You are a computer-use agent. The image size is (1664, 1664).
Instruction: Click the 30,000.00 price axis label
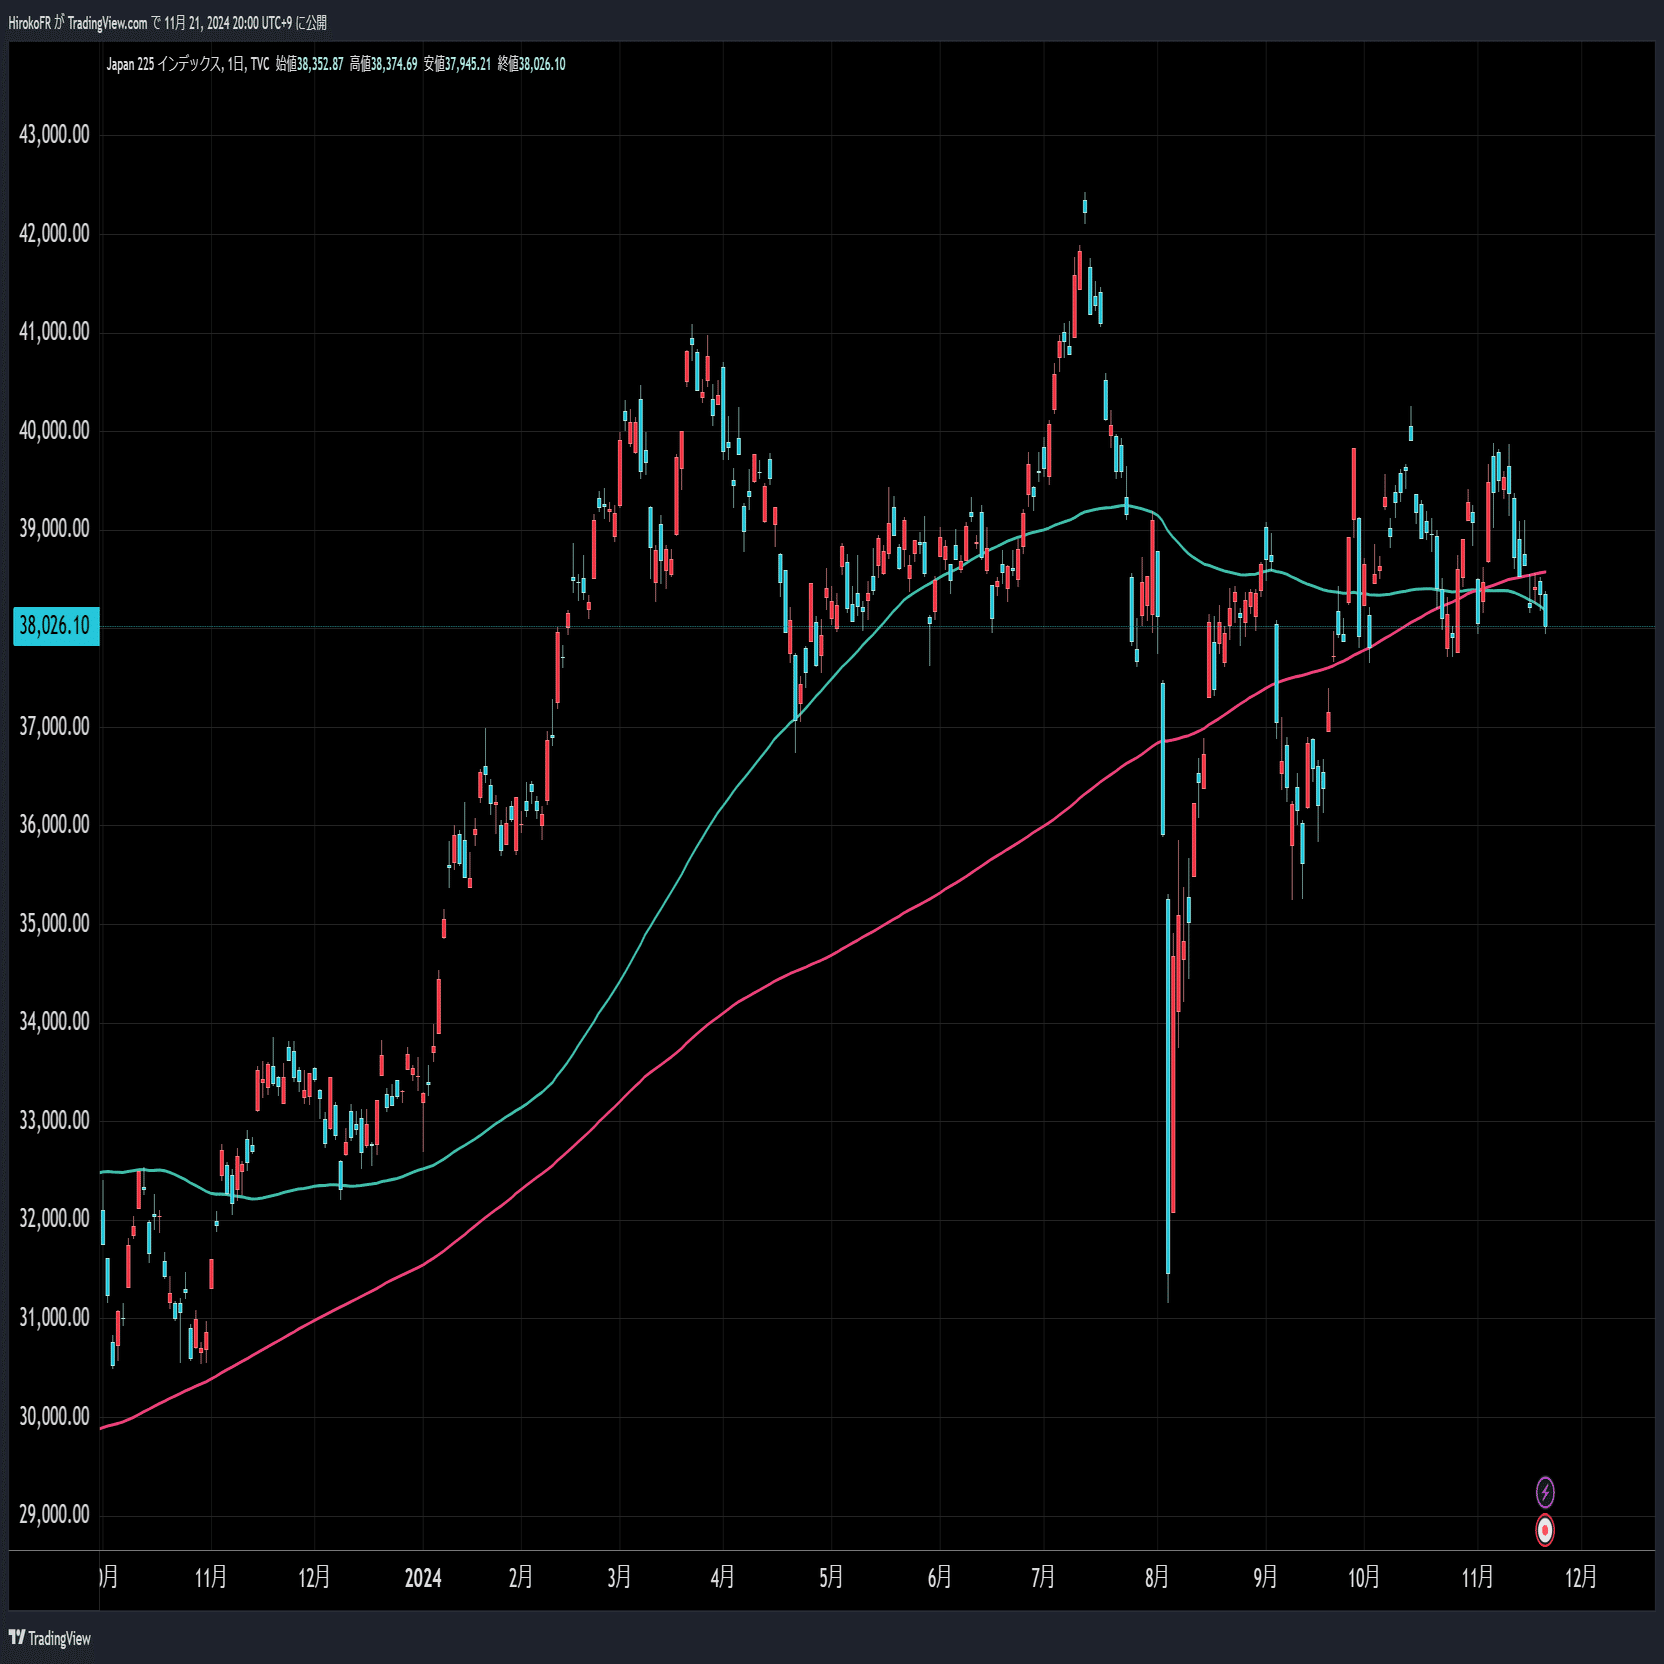pos(54,1416)
